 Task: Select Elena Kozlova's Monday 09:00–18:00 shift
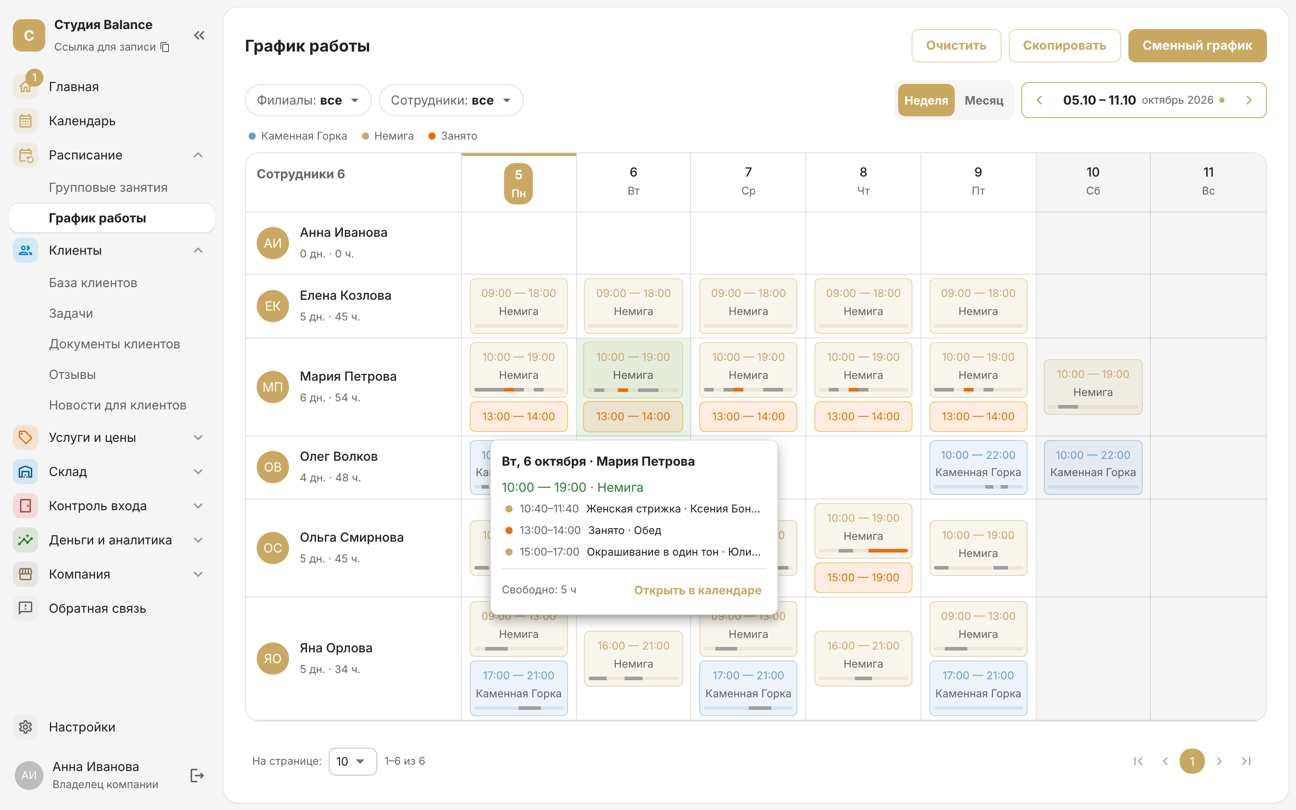[x=518, y=306]
